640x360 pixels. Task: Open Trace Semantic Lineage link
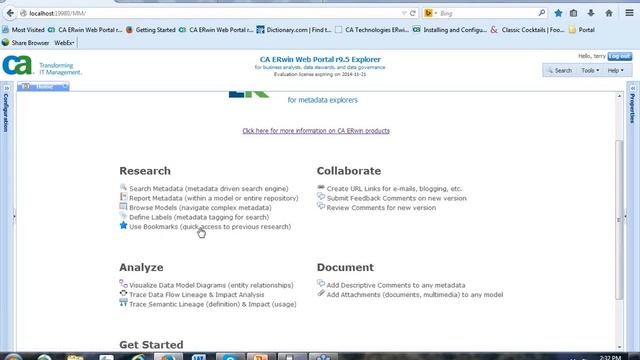click(x=213, y=304)
